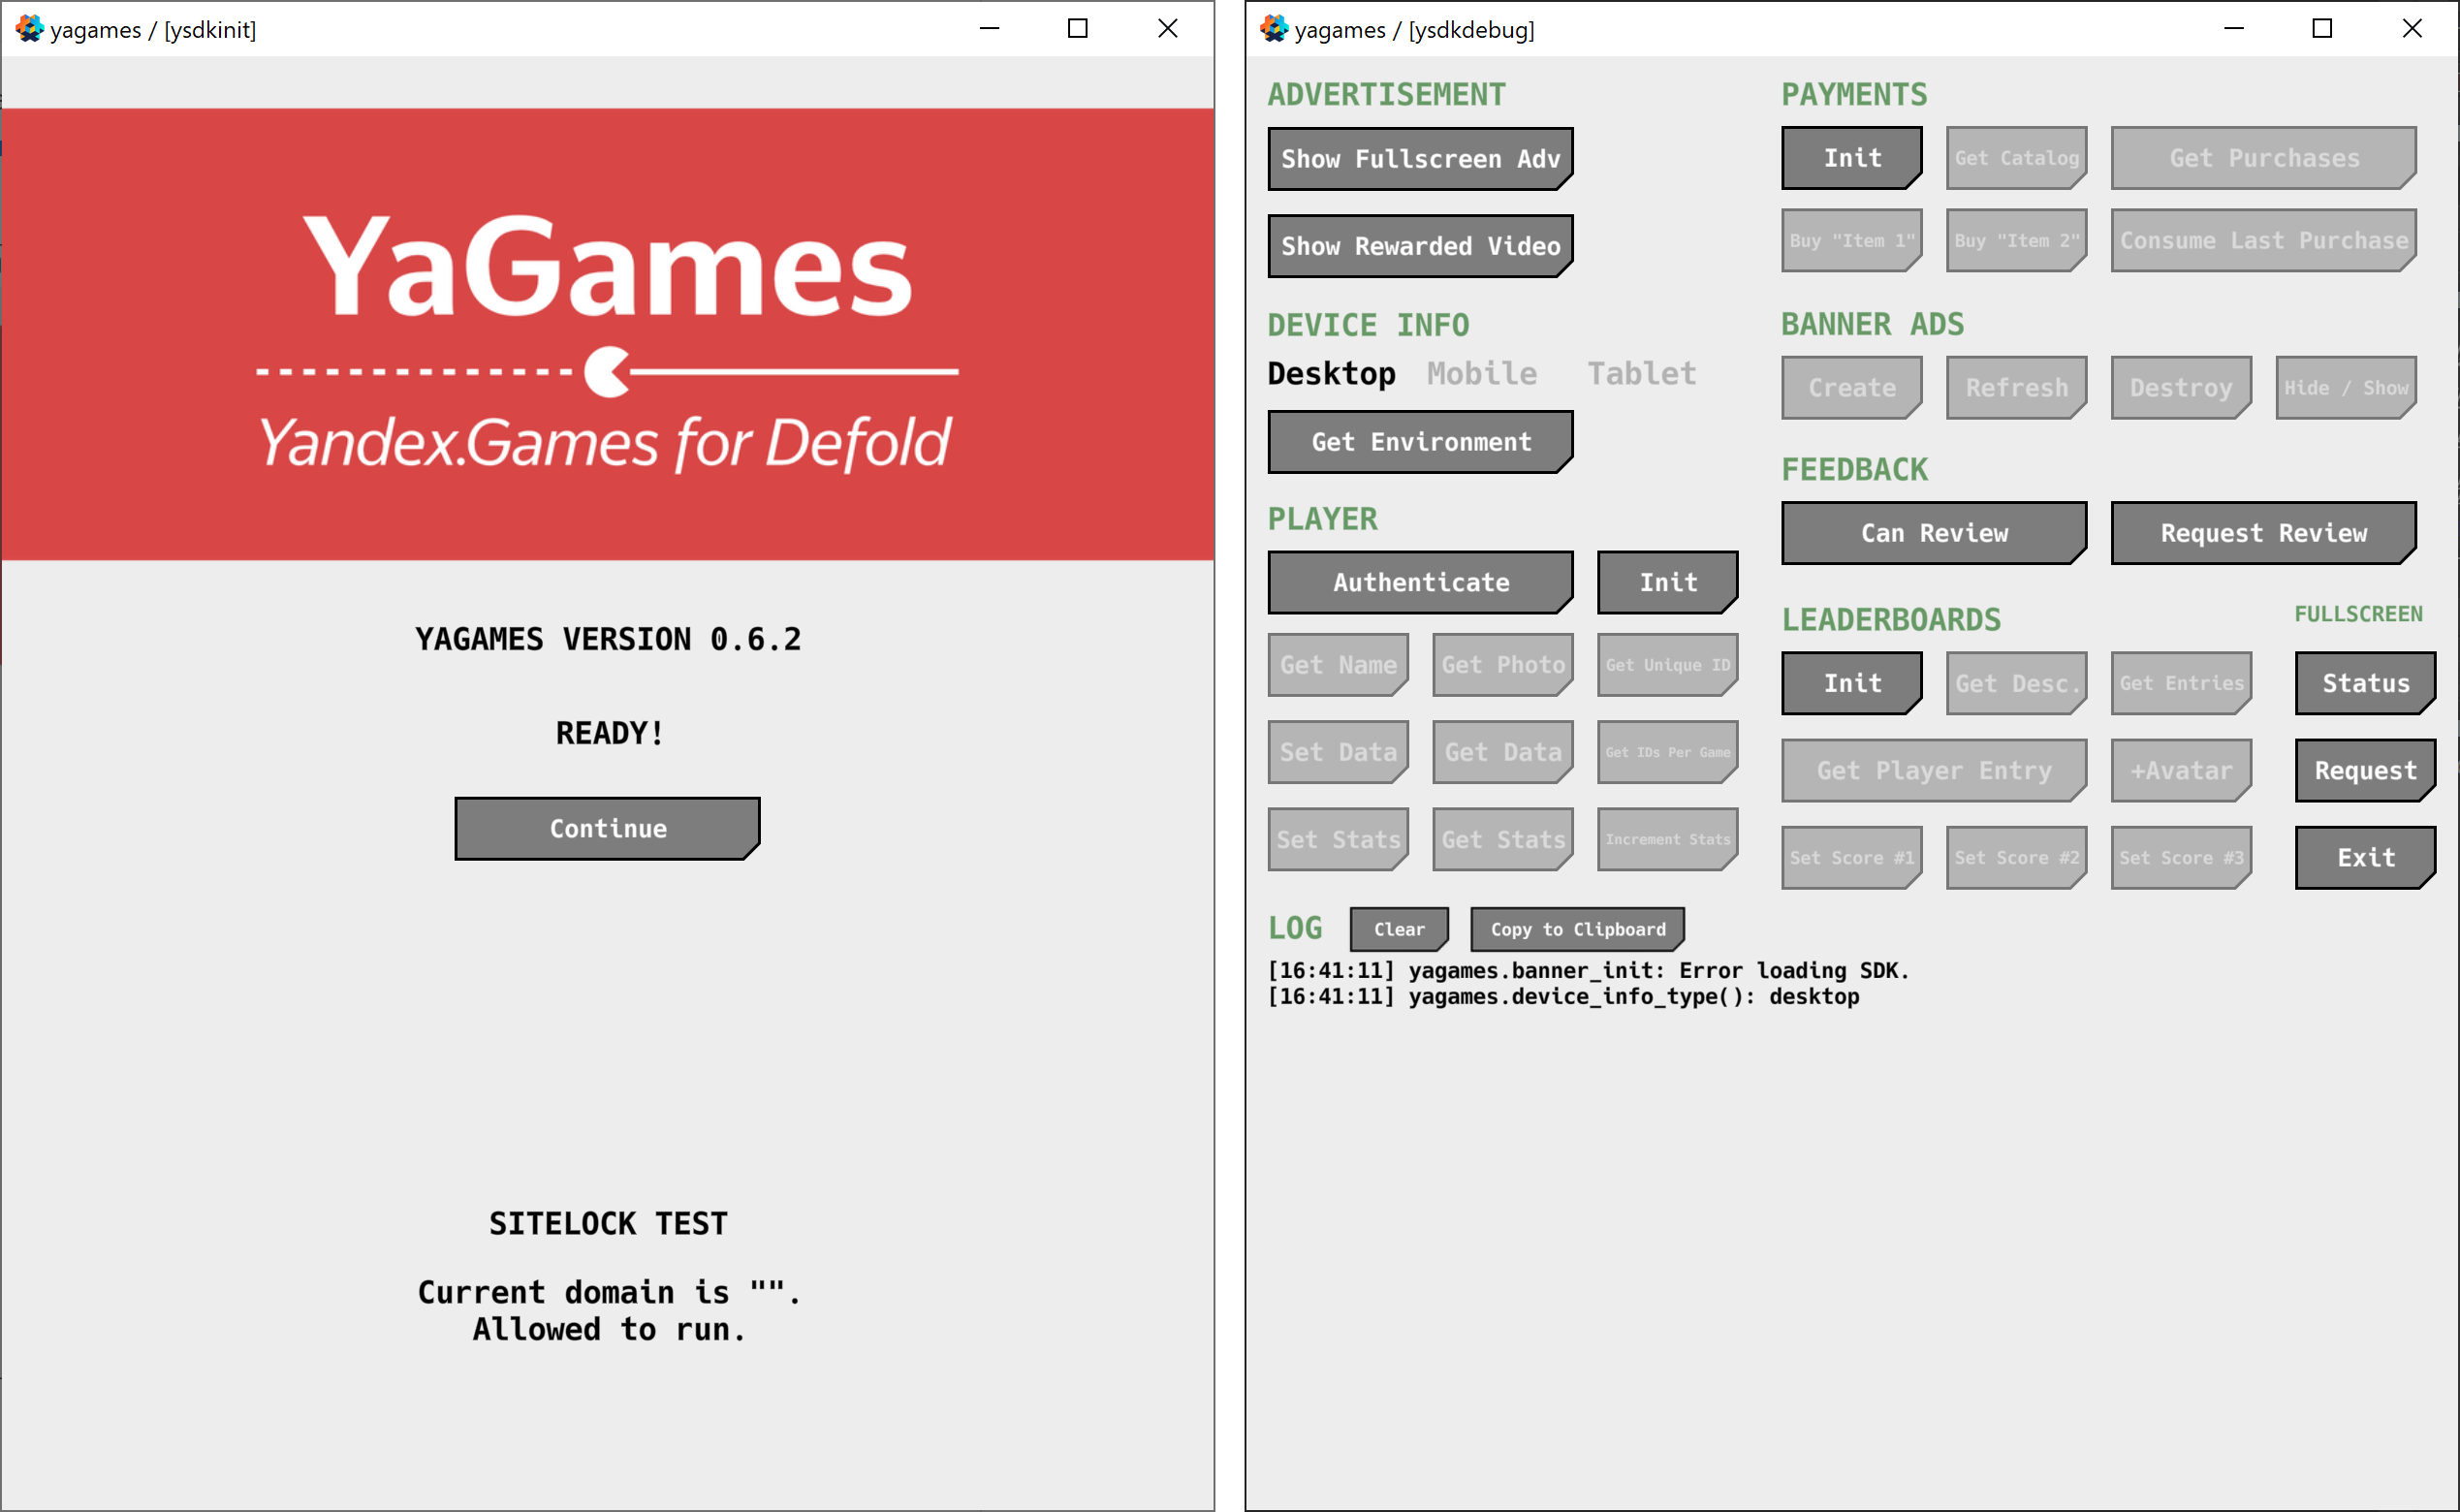Check fullscreen Status button
Image resolution: width=2460 pixels, height=1512 pixels.
[2365, 683]
